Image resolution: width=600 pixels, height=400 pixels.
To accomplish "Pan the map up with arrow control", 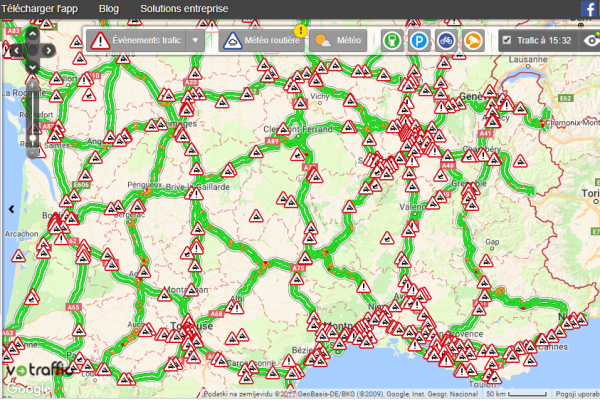I will click(x=33, y=34).
